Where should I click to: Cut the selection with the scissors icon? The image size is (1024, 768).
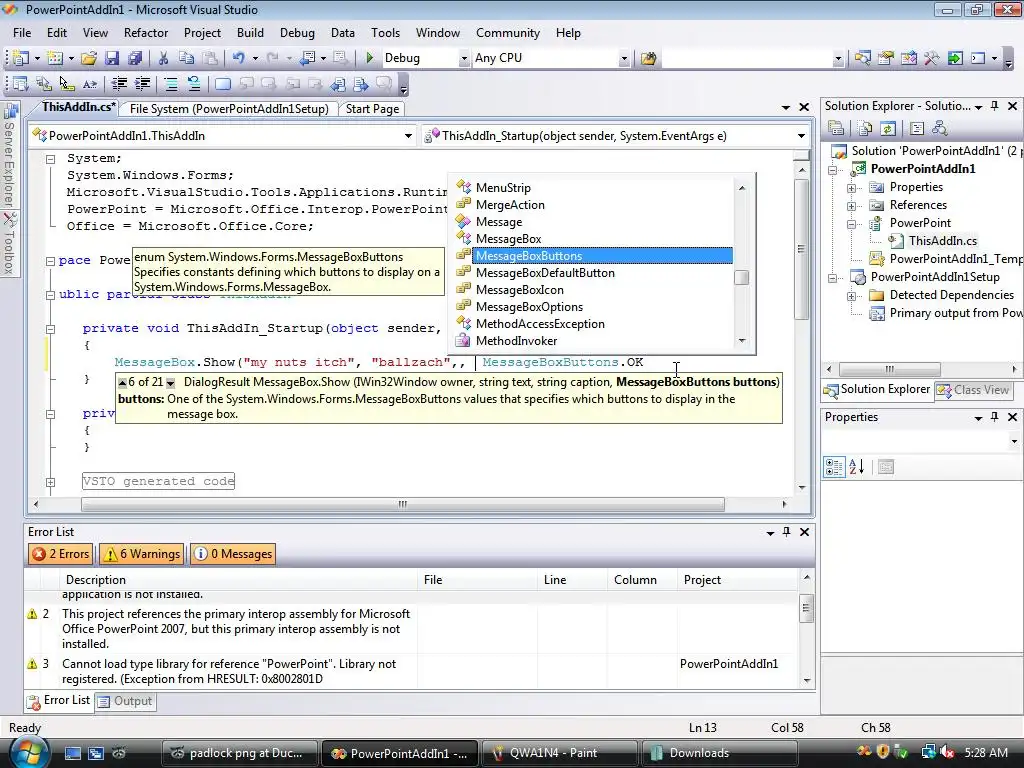click(163, 58)
